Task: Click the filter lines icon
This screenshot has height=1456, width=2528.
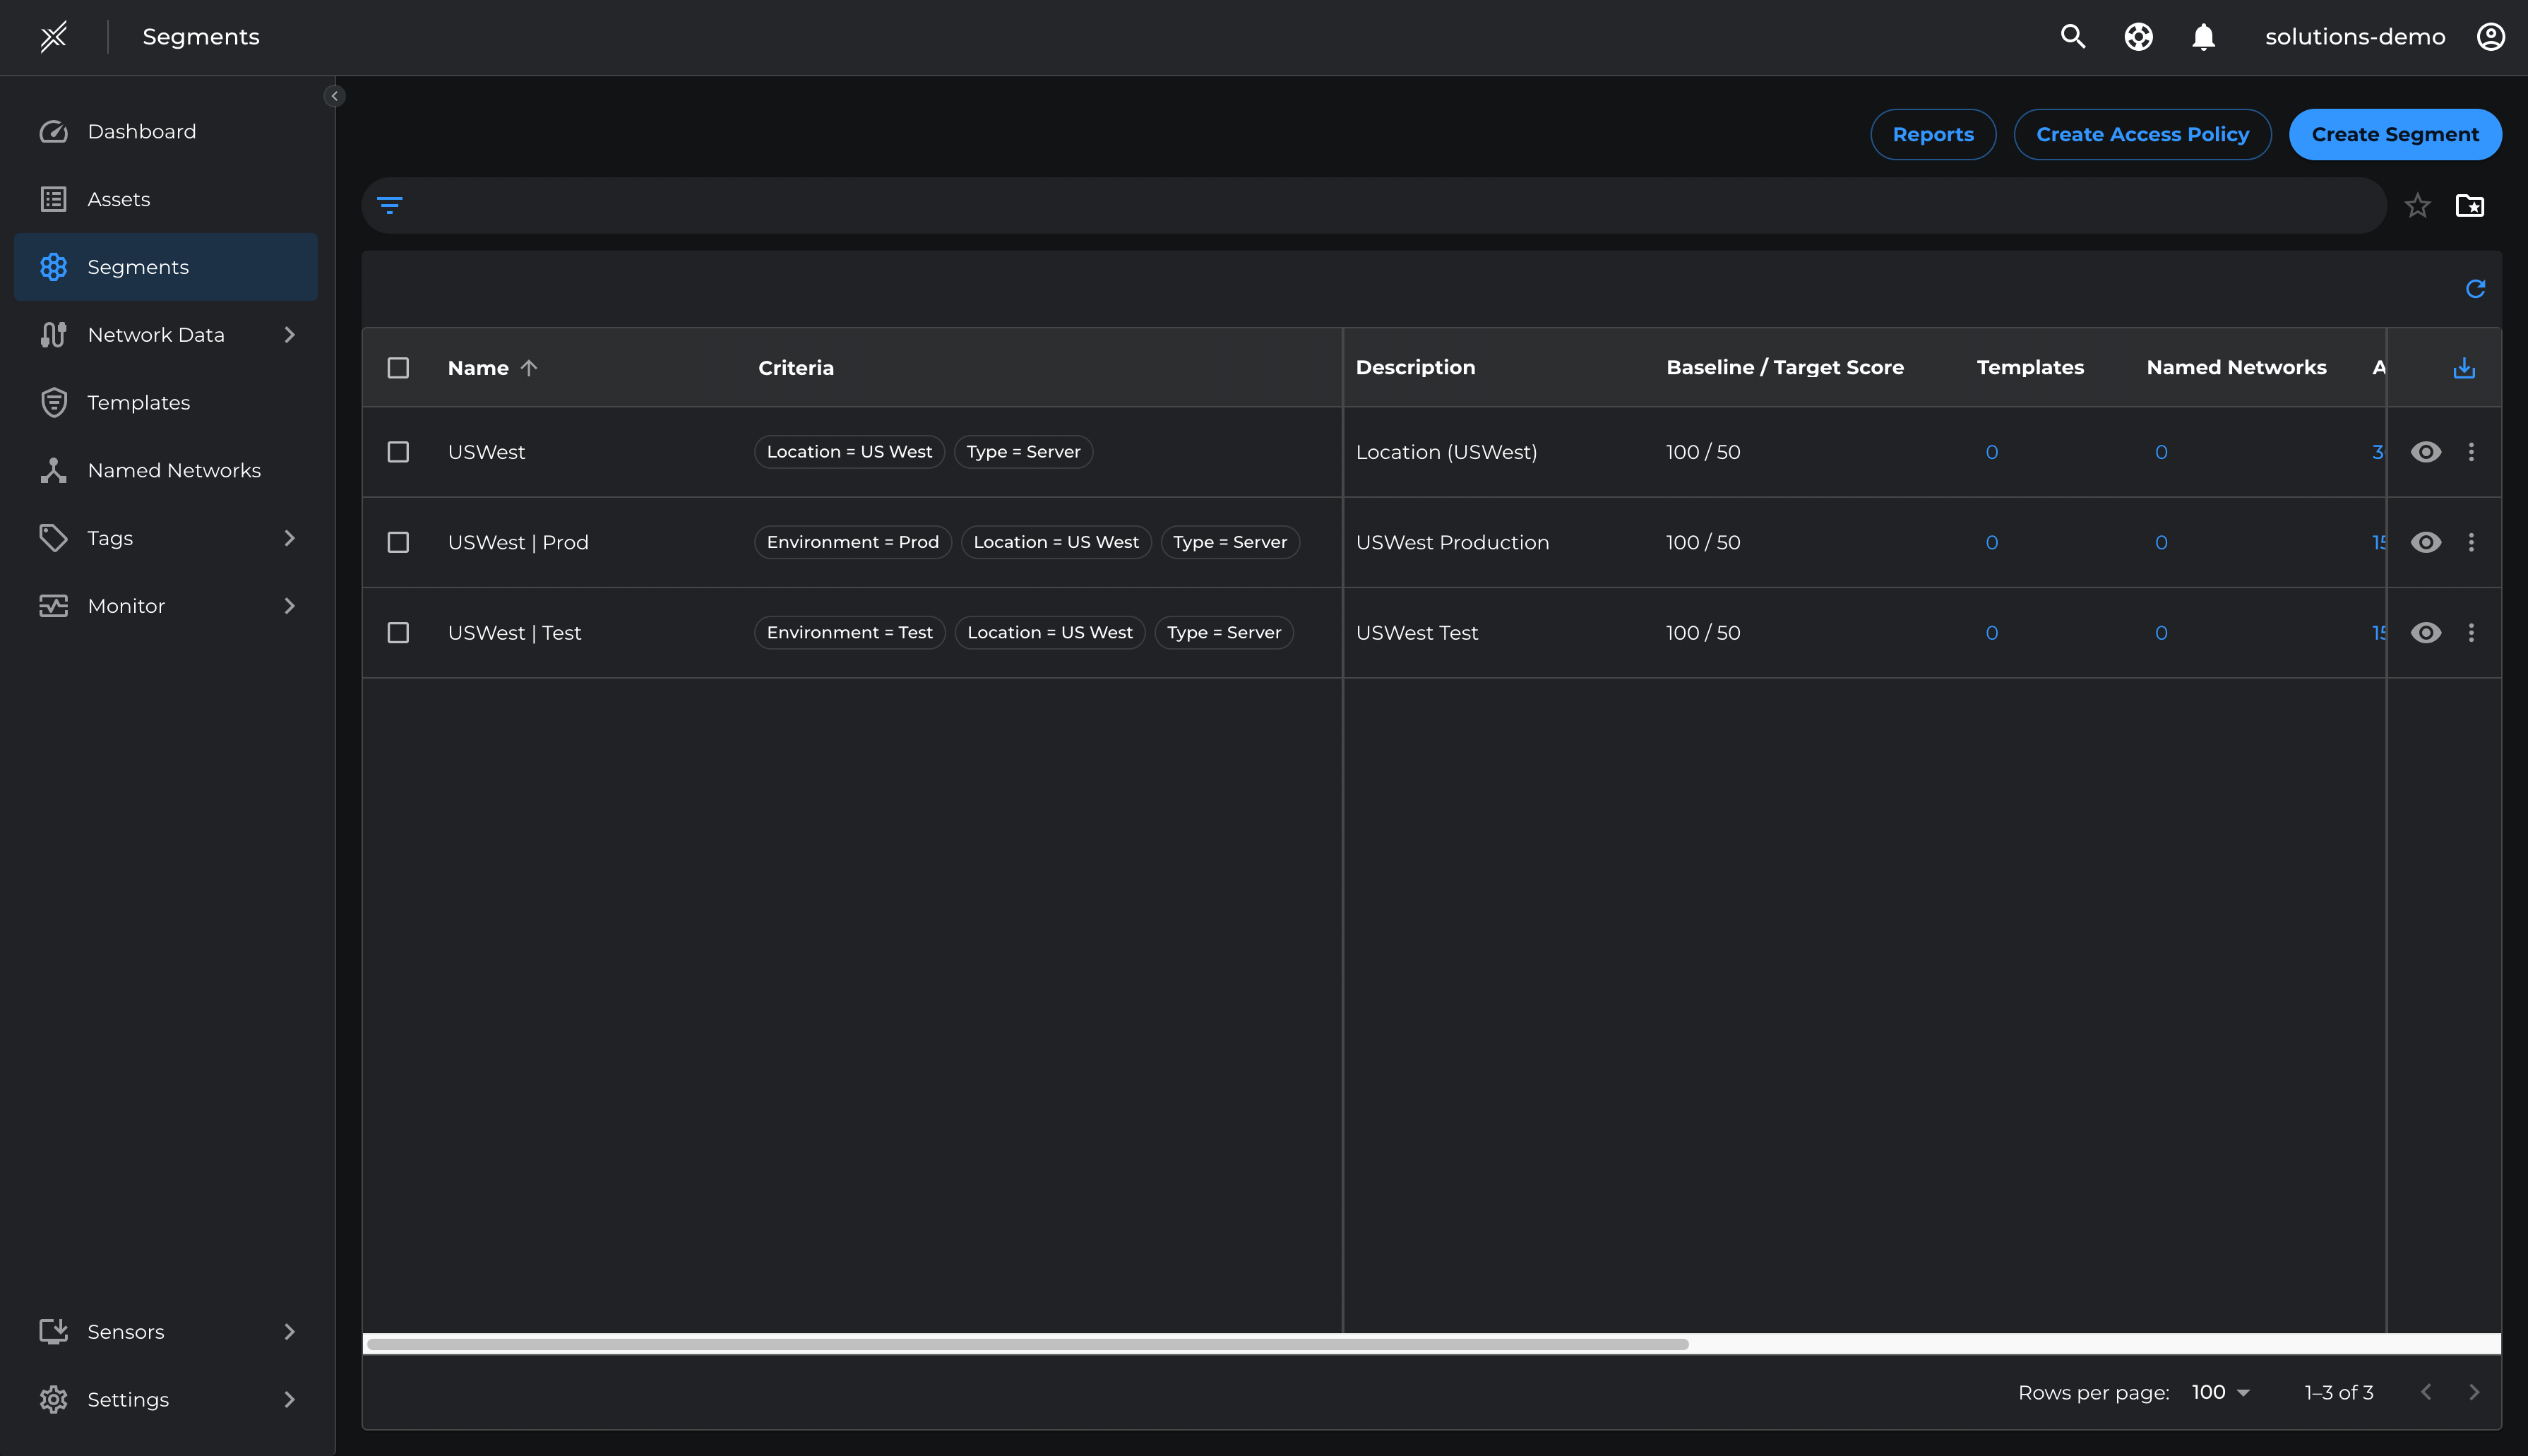Action: tap(389, 206)
